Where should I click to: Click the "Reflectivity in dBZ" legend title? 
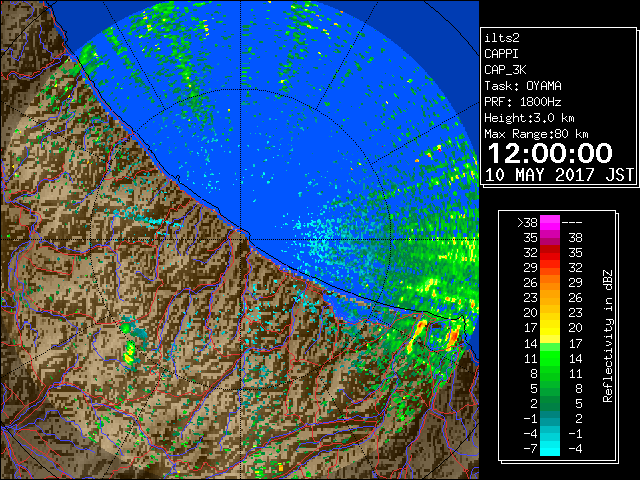click(608, 336)
